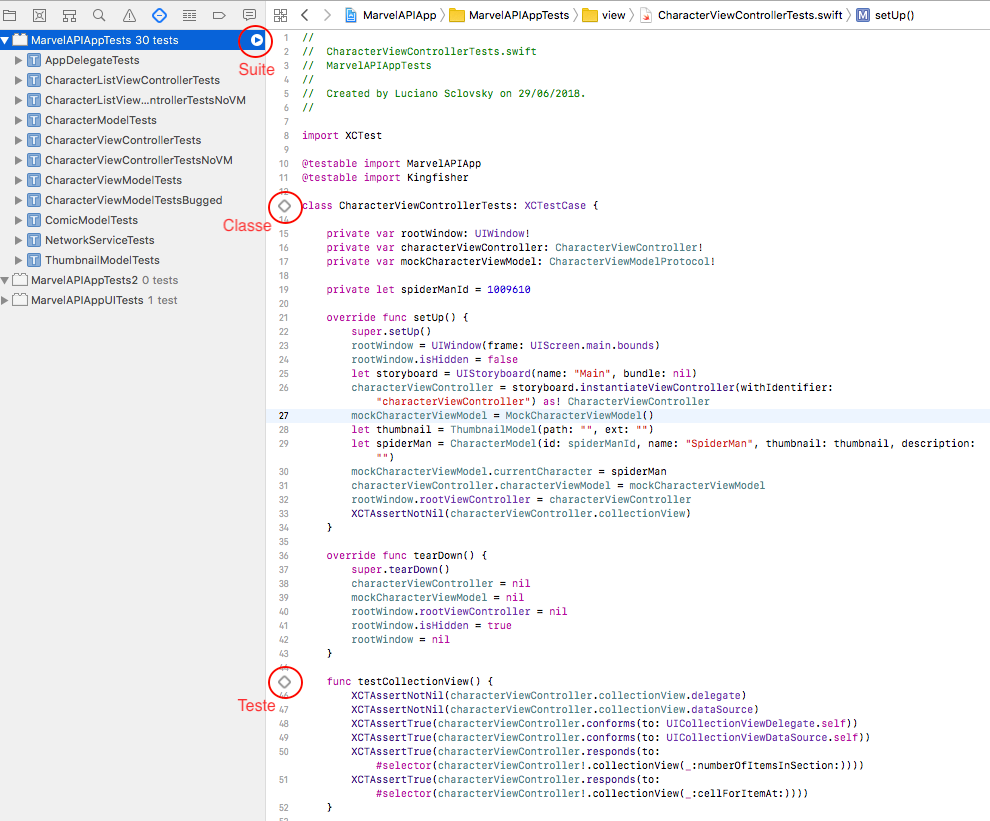Click the NetworkServiceTests class icon
Screen dimensions: 990x821
(x=34, y=241)
